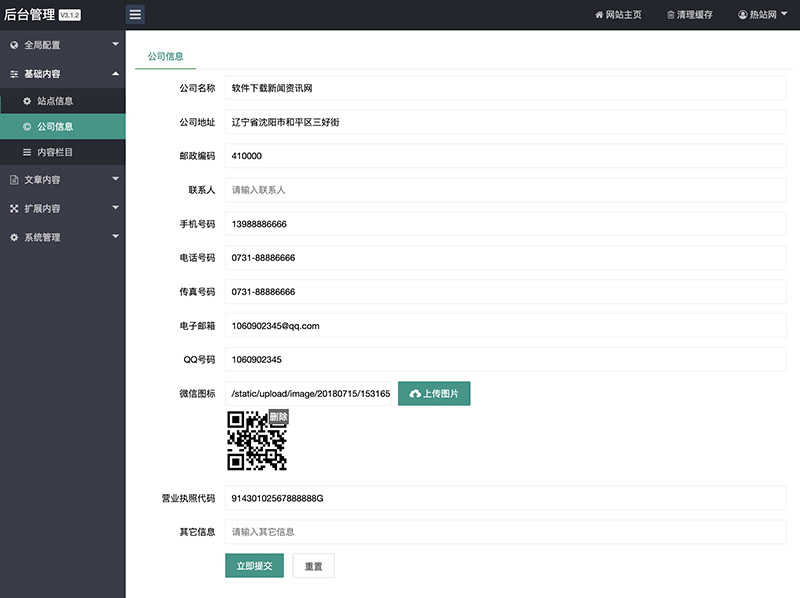The height and width of the screenshot is (598, 800).
Task: Click the WeChat QR code thumbnail
Action: point(257,441)
